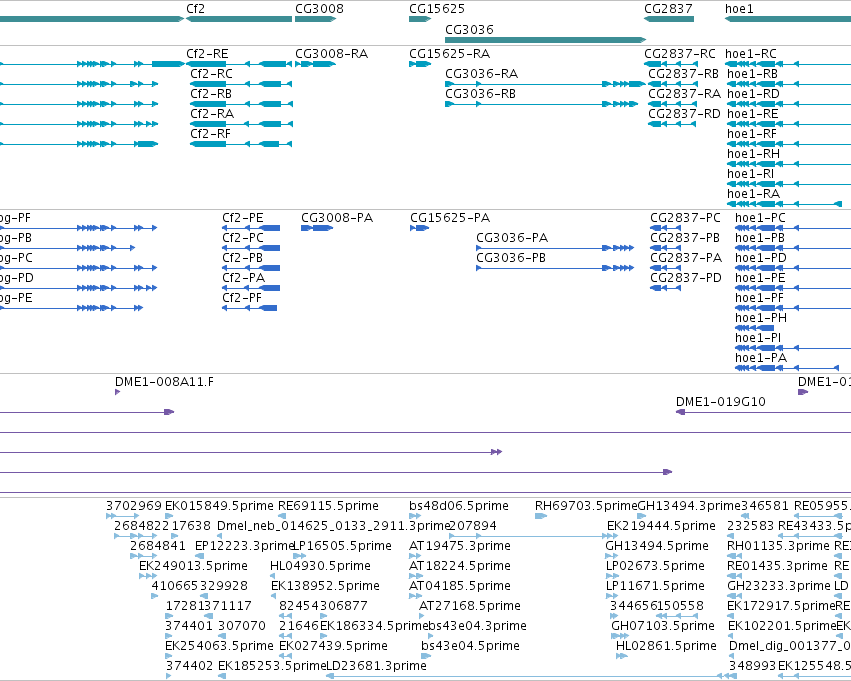Open the Cf2-RF transcript label
Screen dimensions: 851x681
click(x=210, y=133)
